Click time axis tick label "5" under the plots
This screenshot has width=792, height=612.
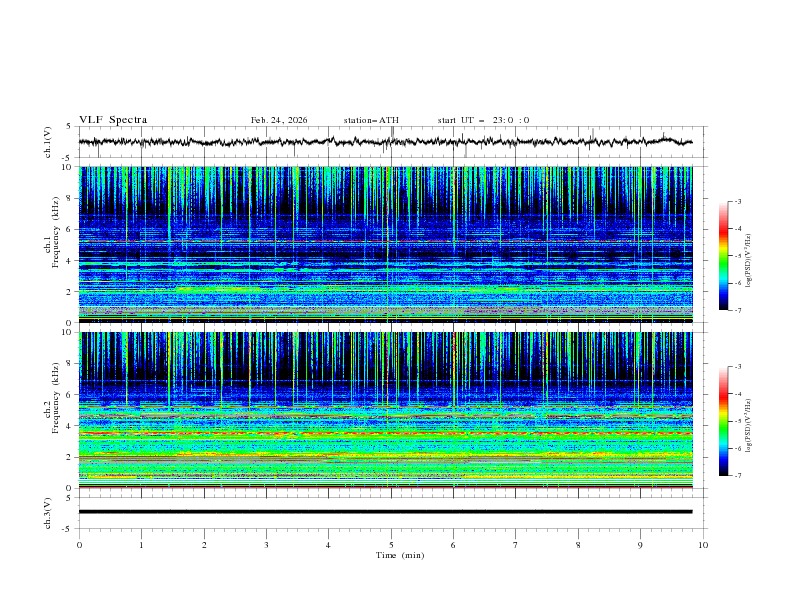[x=391, y=545]
